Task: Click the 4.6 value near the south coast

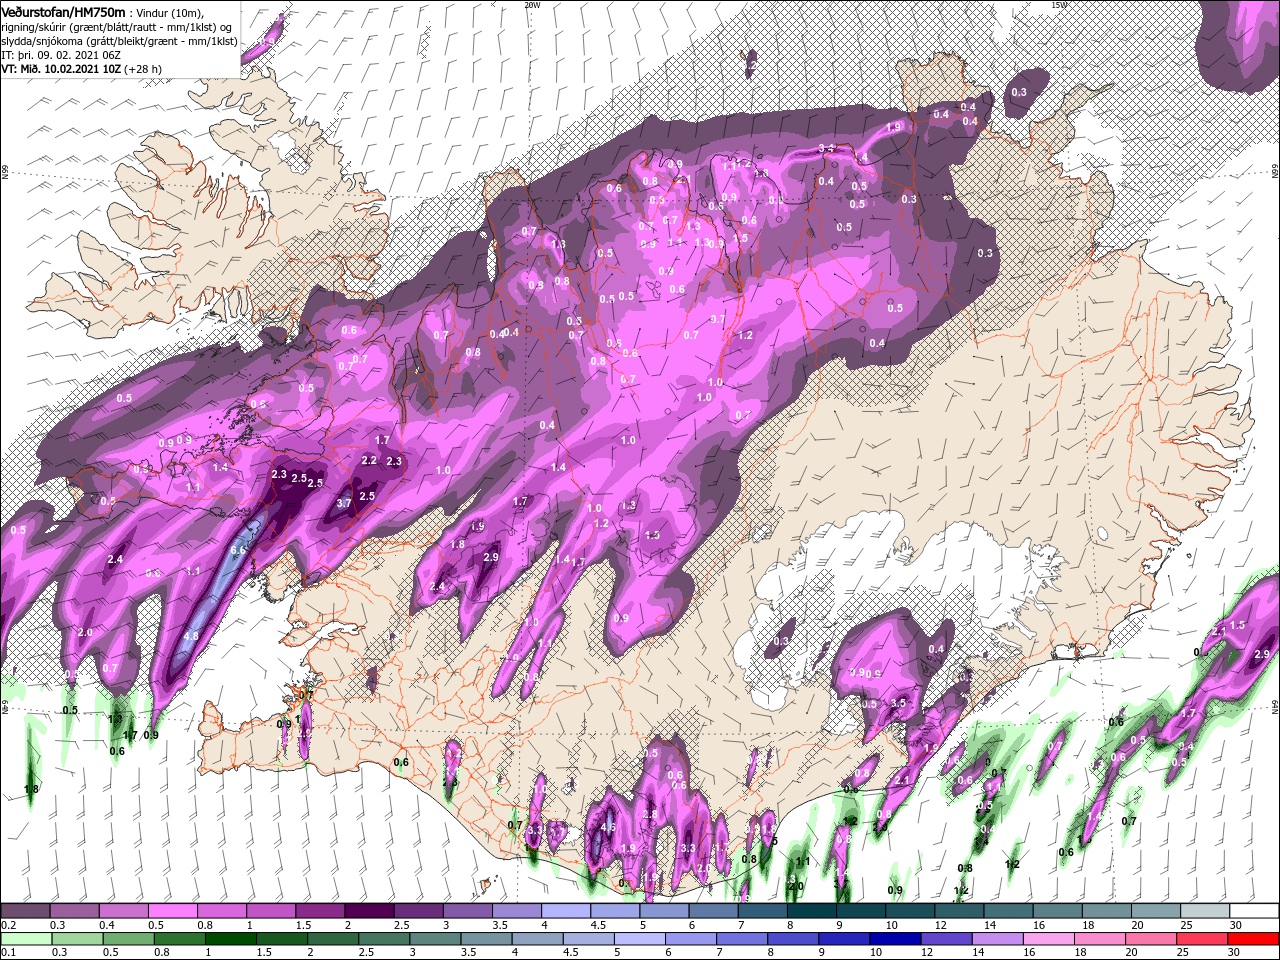Action: click(x=607, y=828)
